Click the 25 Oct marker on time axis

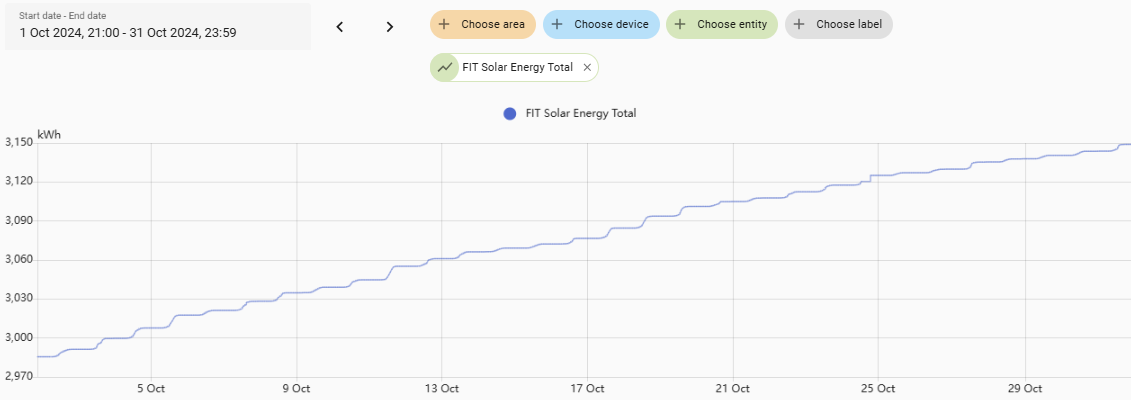(x=877, y=388)
